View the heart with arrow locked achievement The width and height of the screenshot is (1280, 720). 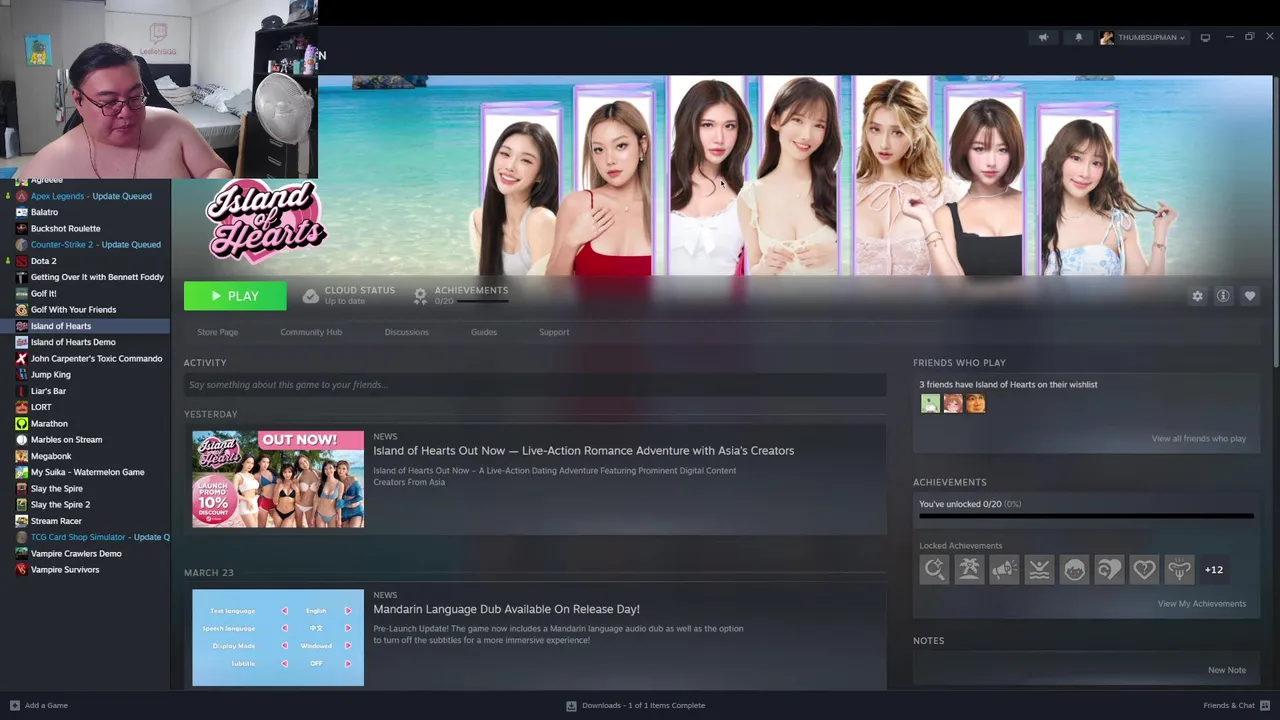coord(1109,570)
